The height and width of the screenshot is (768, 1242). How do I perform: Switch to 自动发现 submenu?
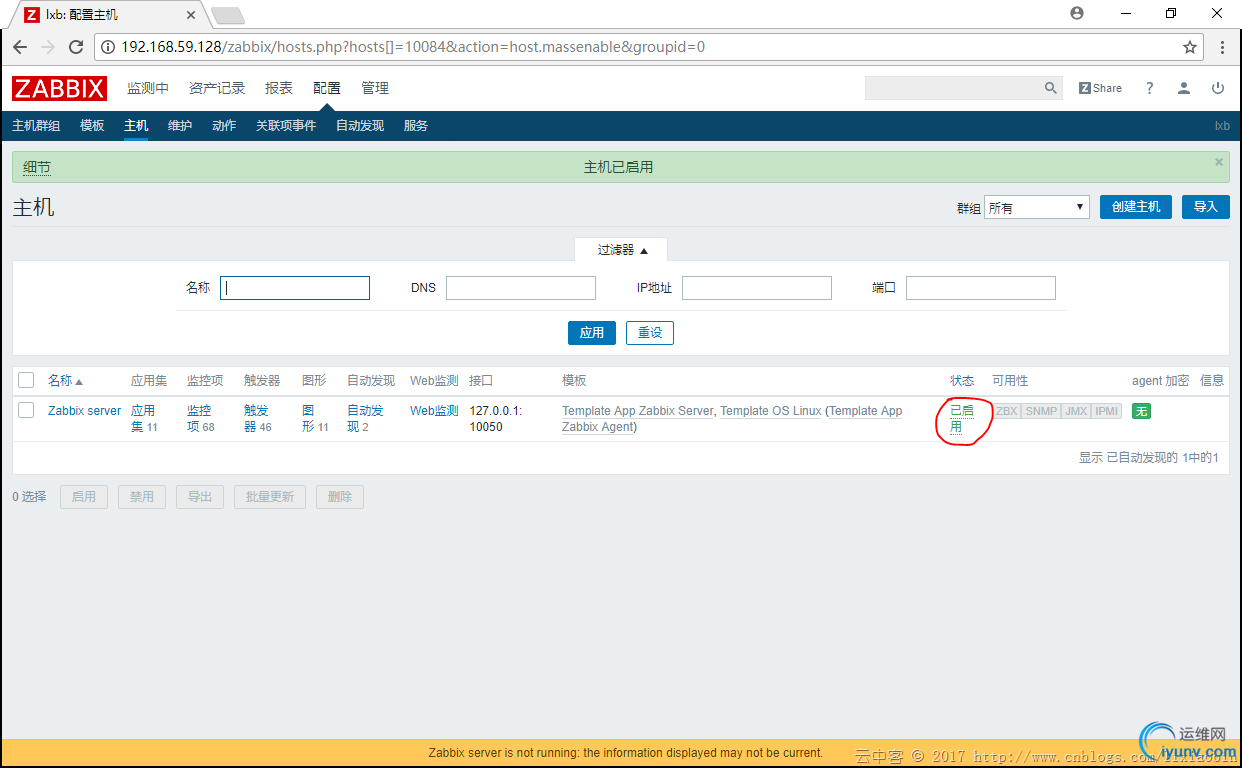[x=360, y=125]
